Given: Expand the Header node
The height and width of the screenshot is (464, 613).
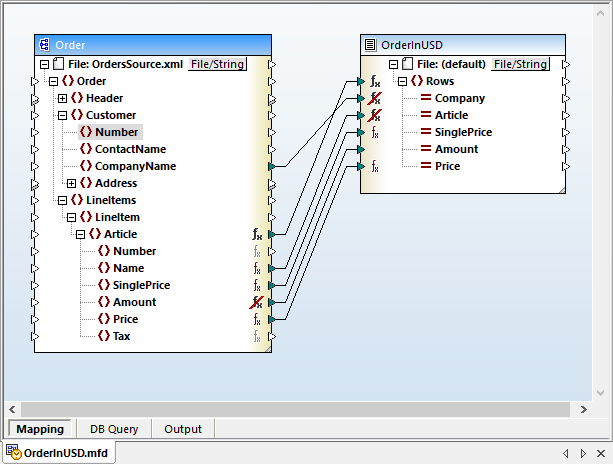Looking at the screenshot, I should (63, 98).
